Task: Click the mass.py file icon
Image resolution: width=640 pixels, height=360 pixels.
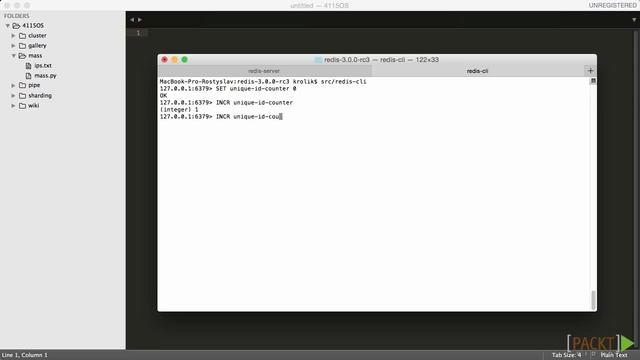Action: [x=29, y=76]
